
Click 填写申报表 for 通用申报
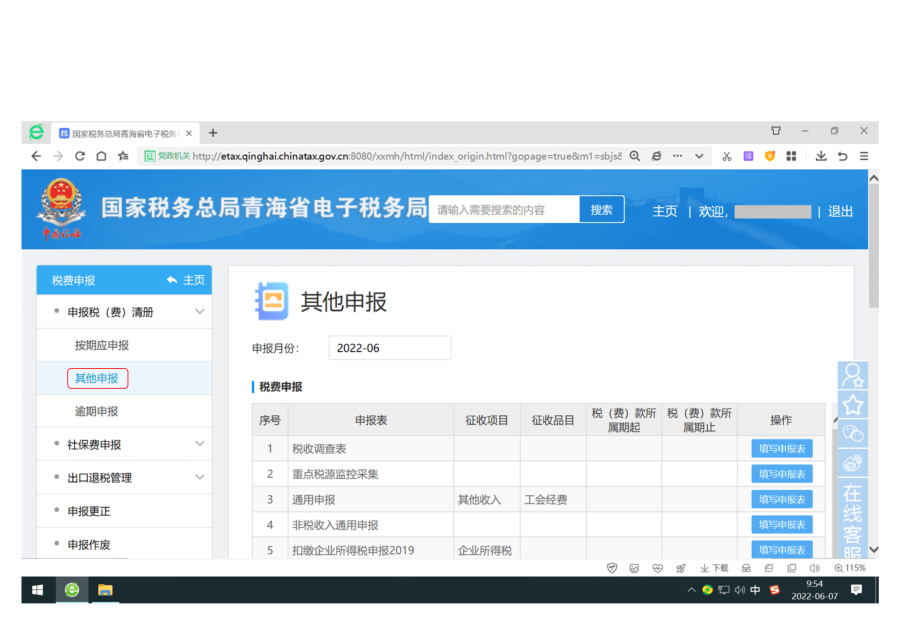click(782, 500)
